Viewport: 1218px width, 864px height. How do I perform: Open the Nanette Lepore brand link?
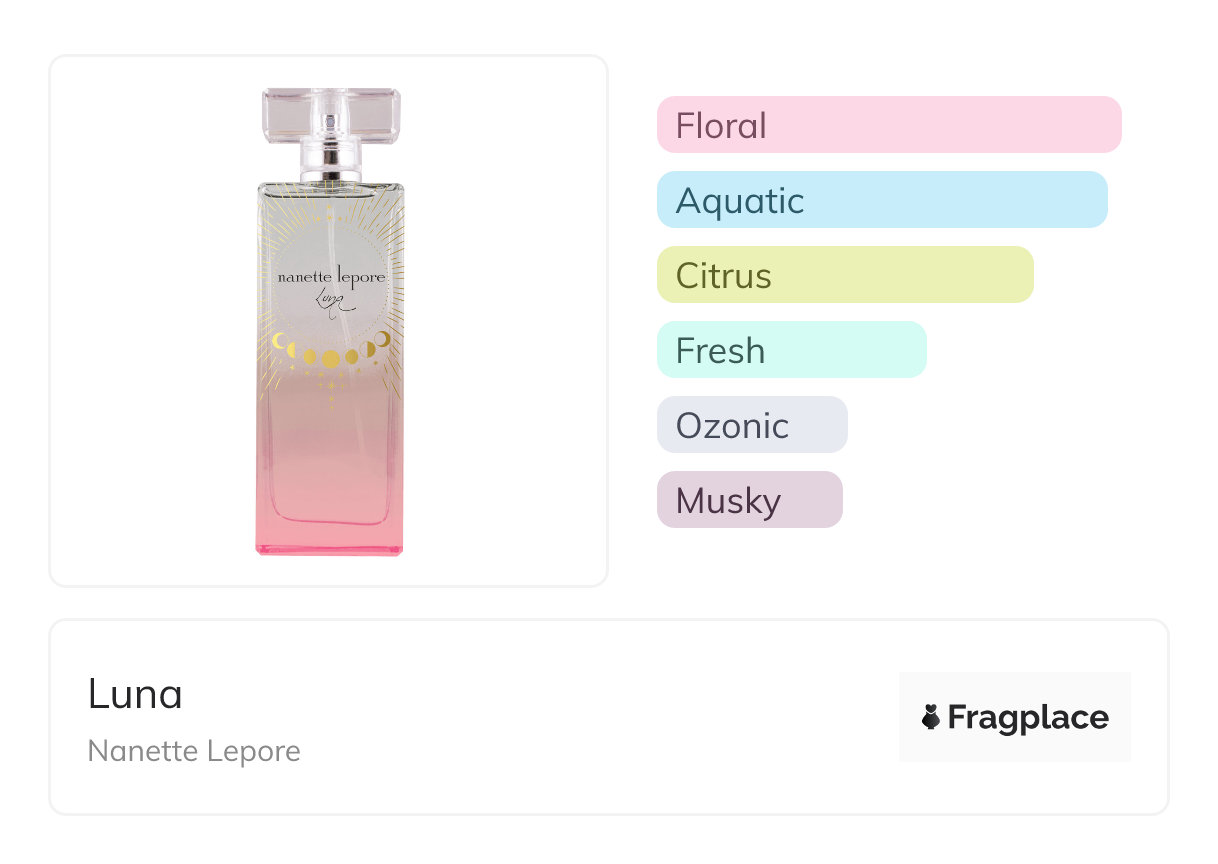coord(194,751)
